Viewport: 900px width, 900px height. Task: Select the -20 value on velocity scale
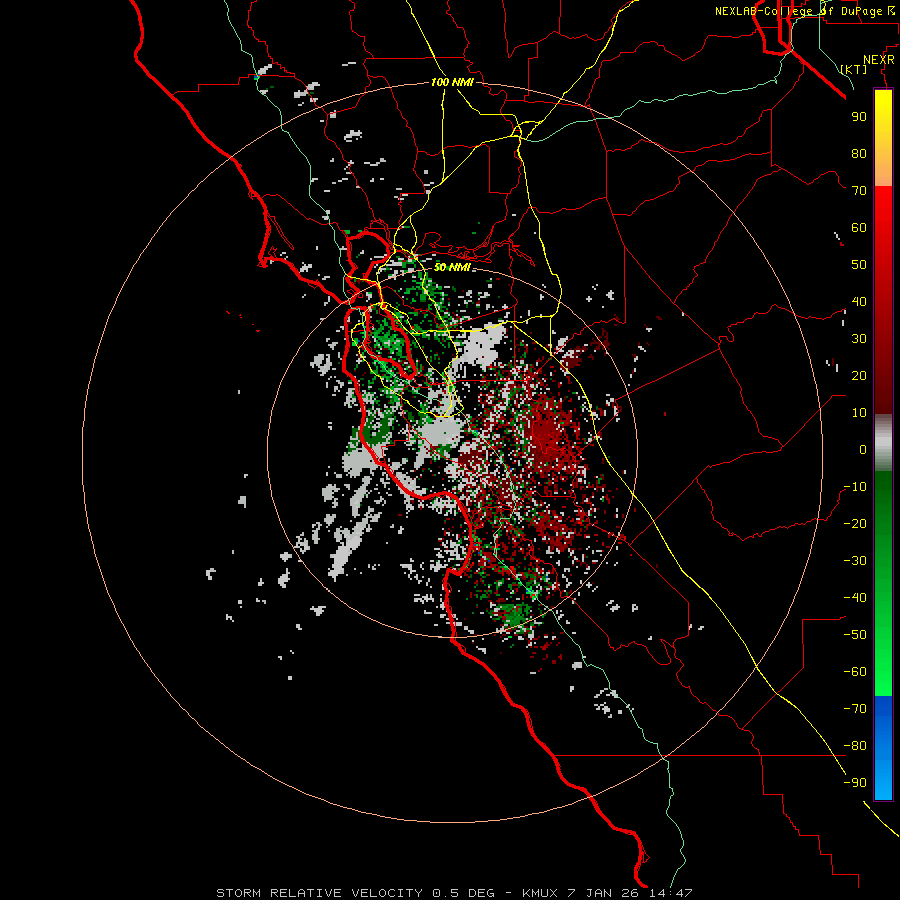[855, 523]
